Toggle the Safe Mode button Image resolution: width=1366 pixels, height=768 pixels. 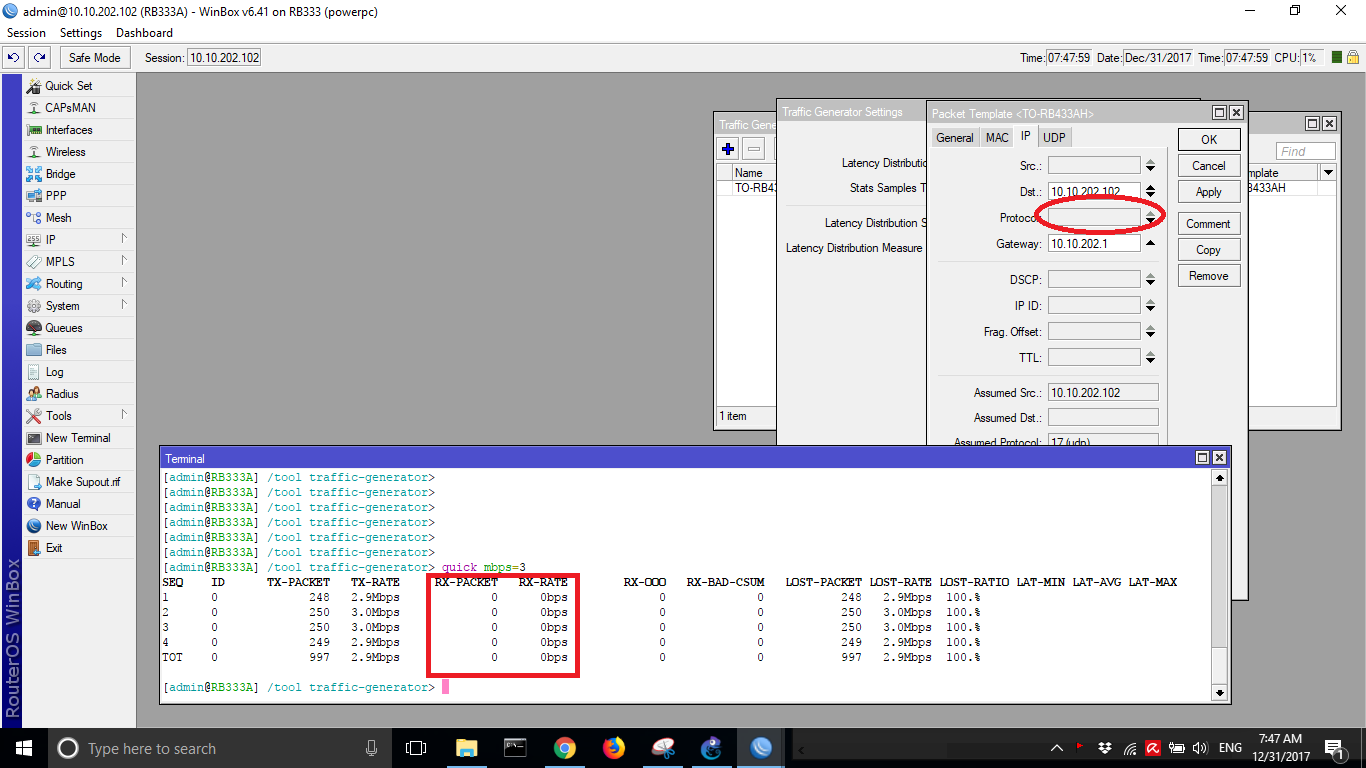(95, 58)
